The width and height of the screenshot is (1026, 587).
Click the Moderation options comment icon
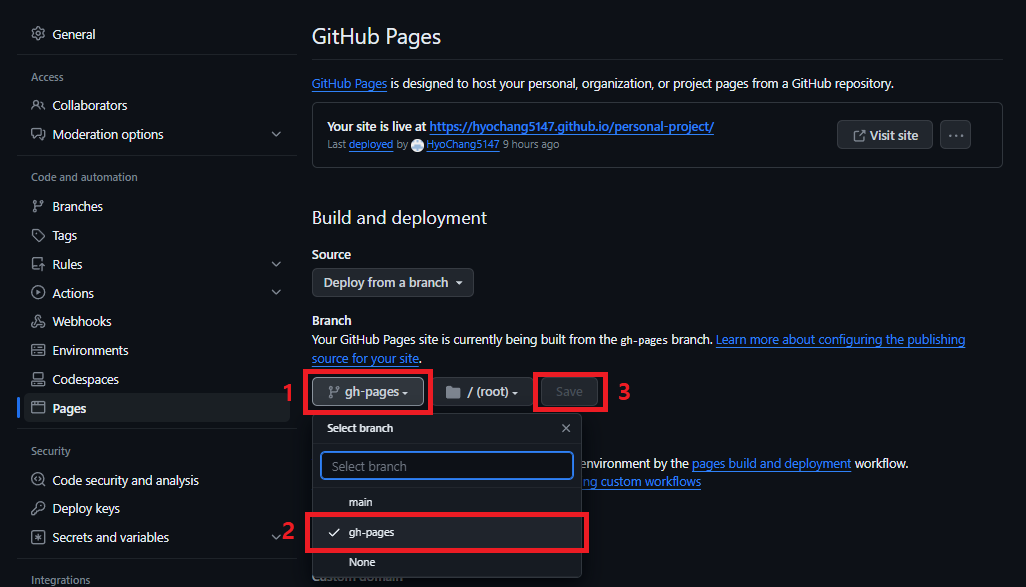click(38, 134)
